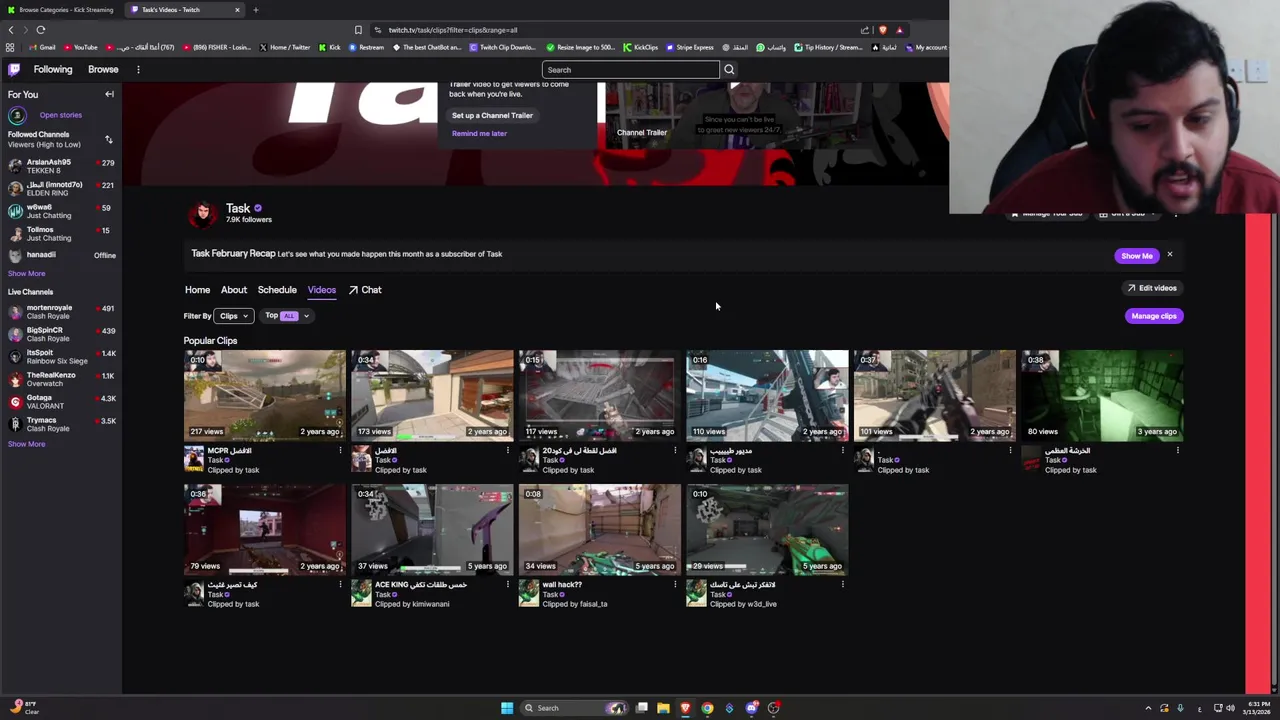This screenshot has height=720, width=1280.
Task: Open Edit videos link
Action: (x=1152, y=288)
